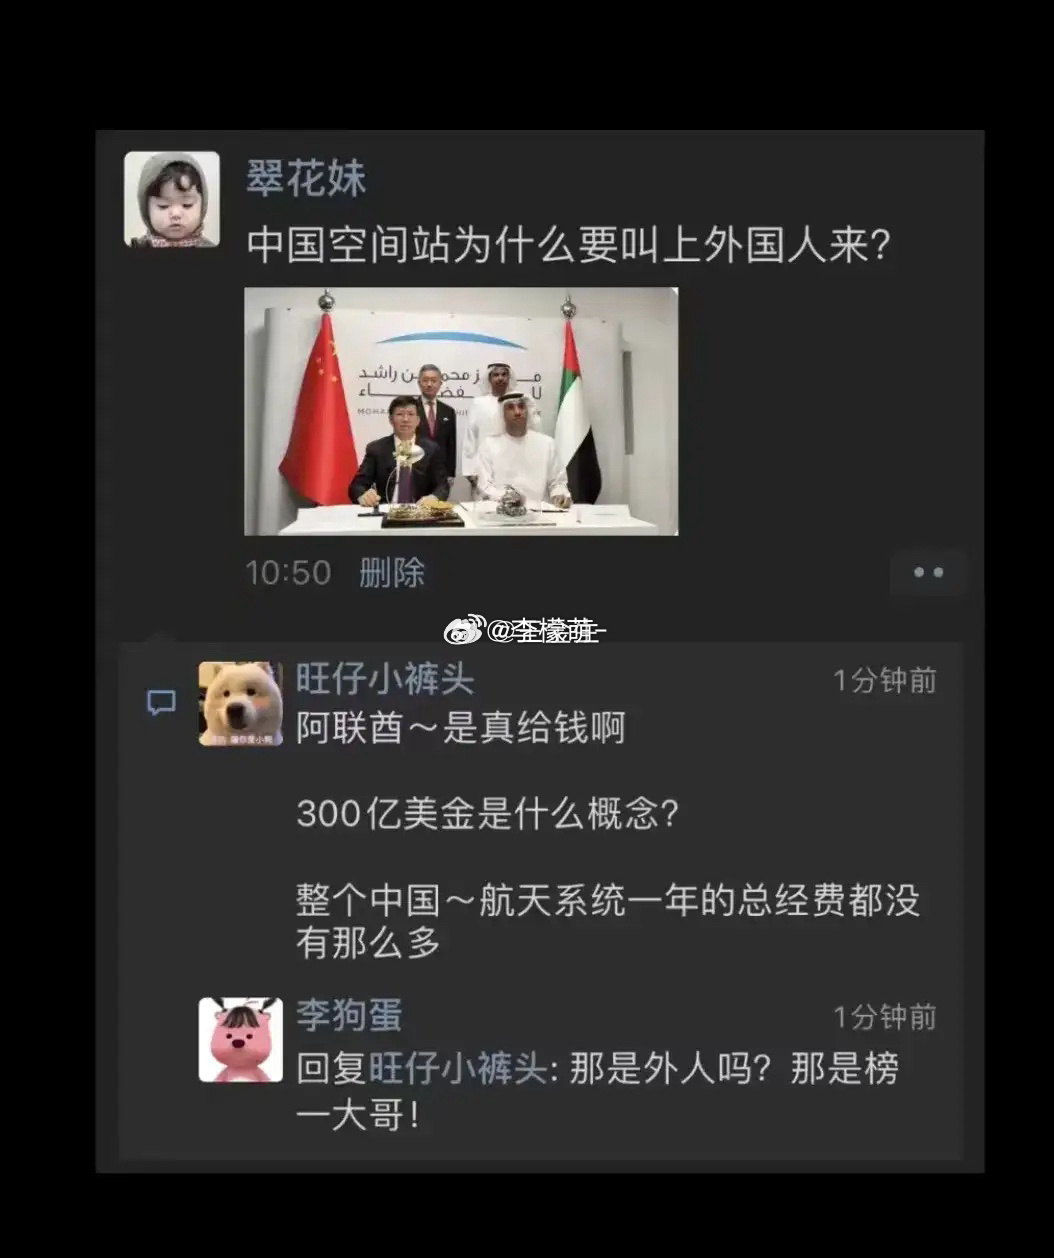Tap the comment paragraph about 航天系统一年的总经费
Screen dimensions: 1054x1258
point(608,921)
